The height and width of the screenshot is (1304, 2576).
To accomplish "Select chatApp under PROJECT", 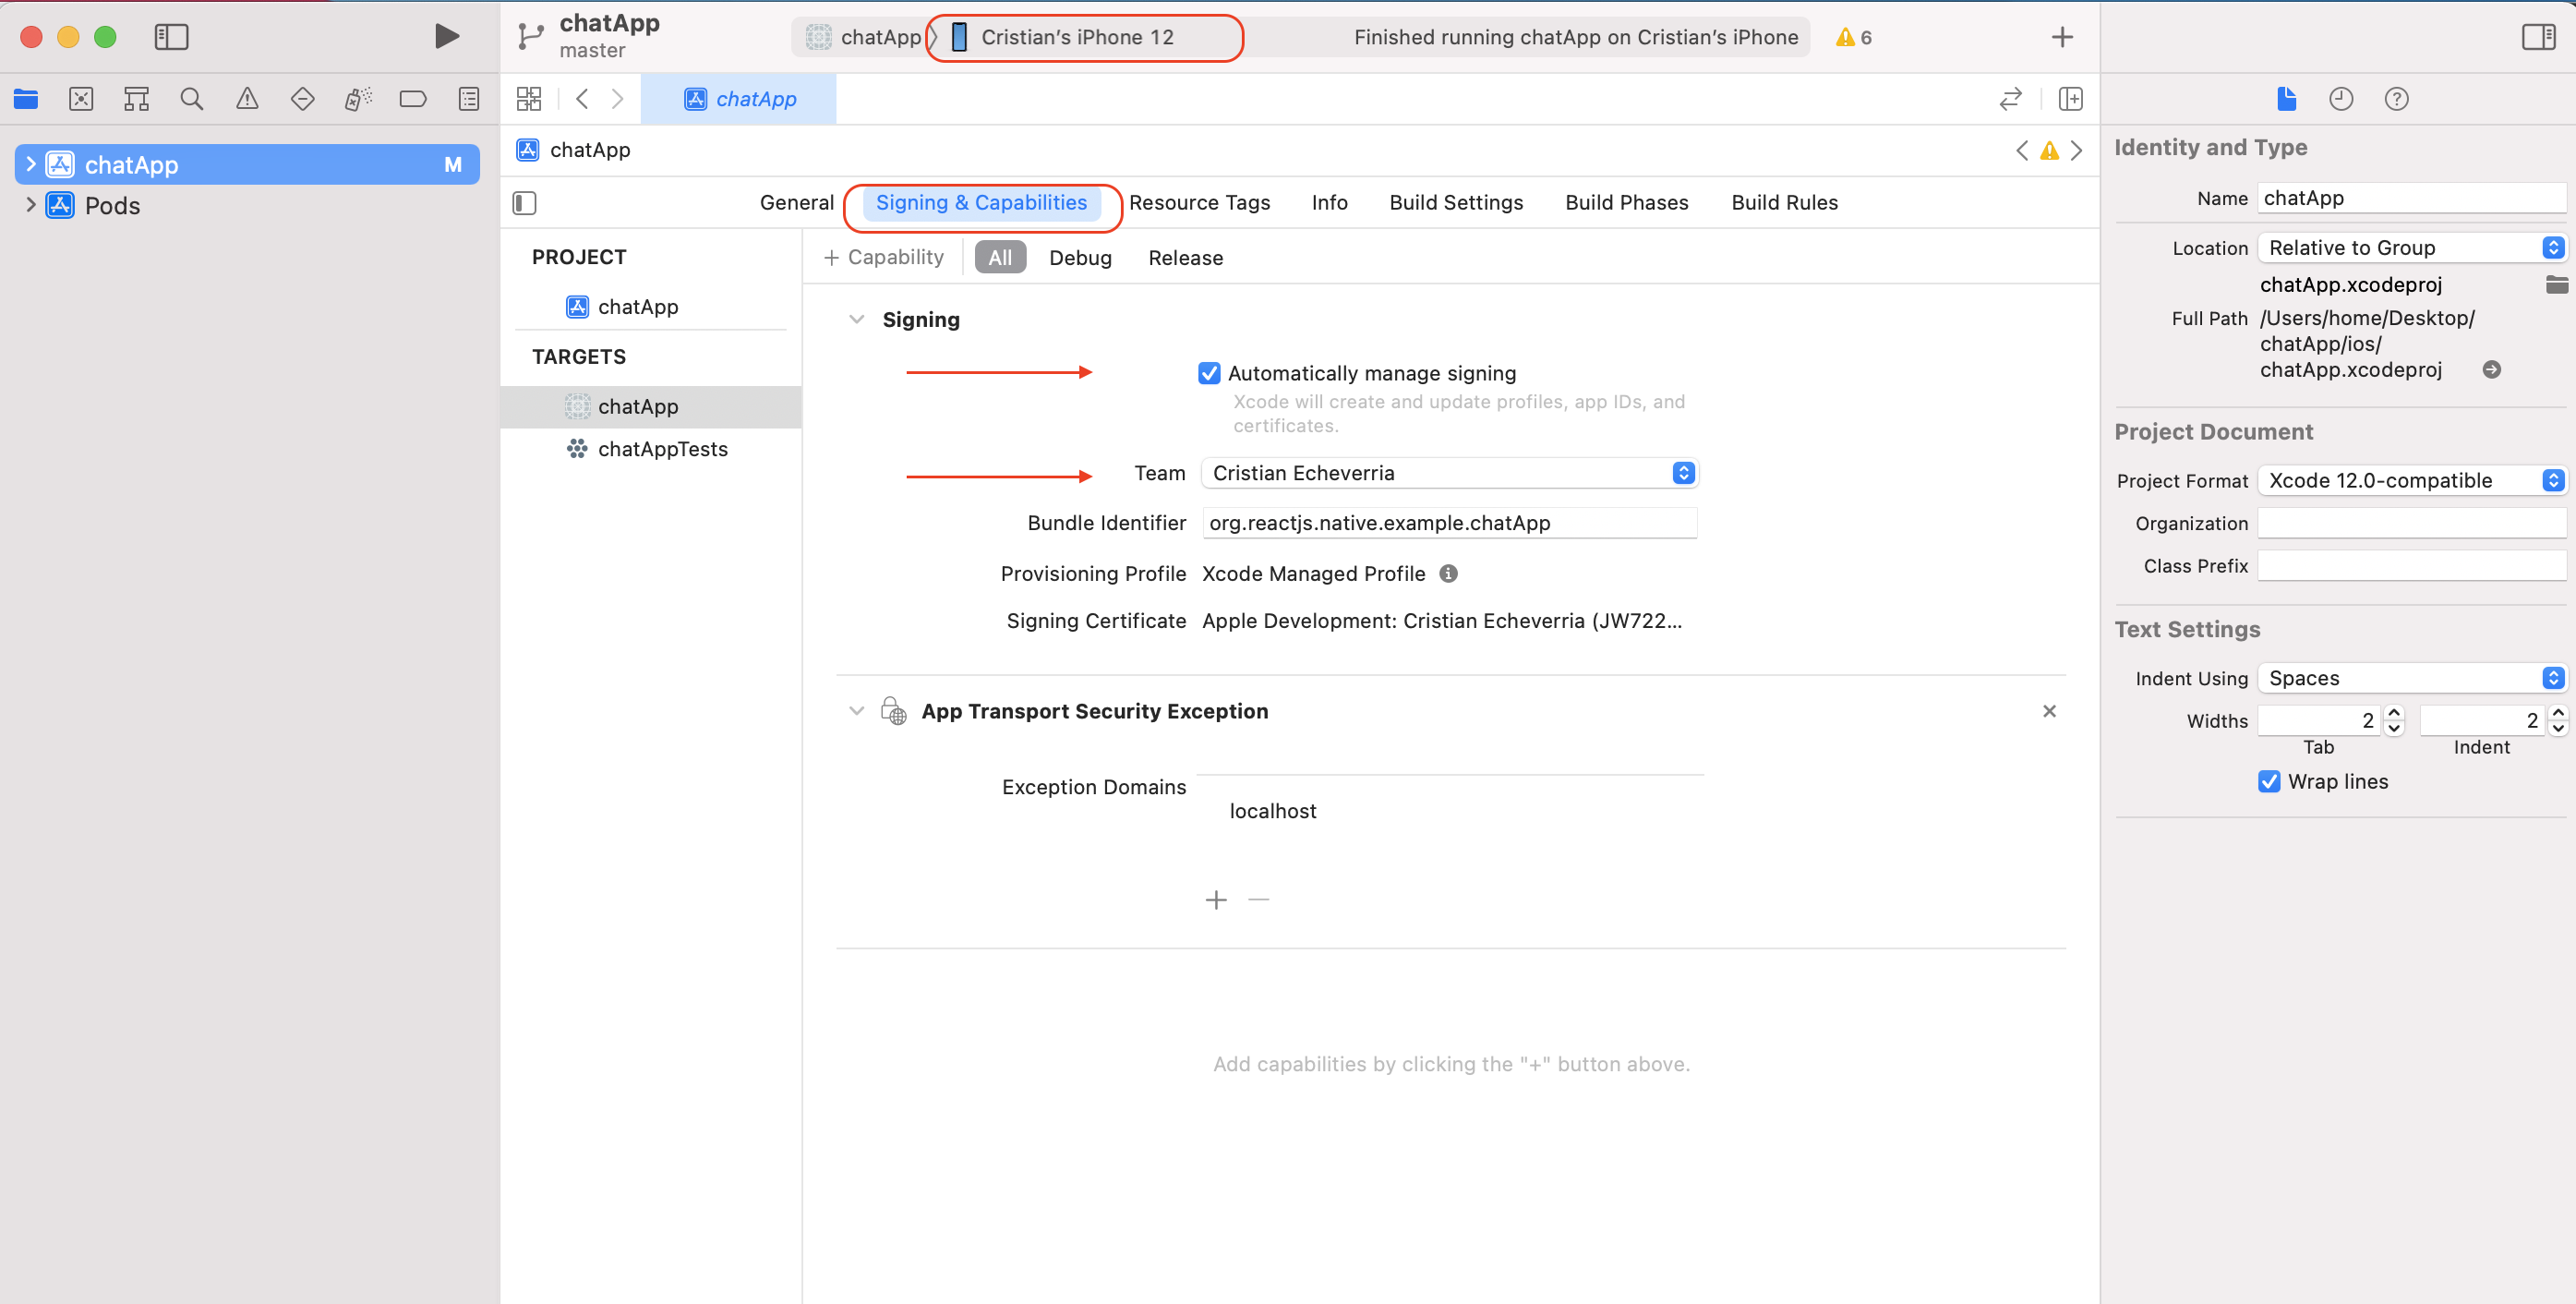I will tap(637, 306).
